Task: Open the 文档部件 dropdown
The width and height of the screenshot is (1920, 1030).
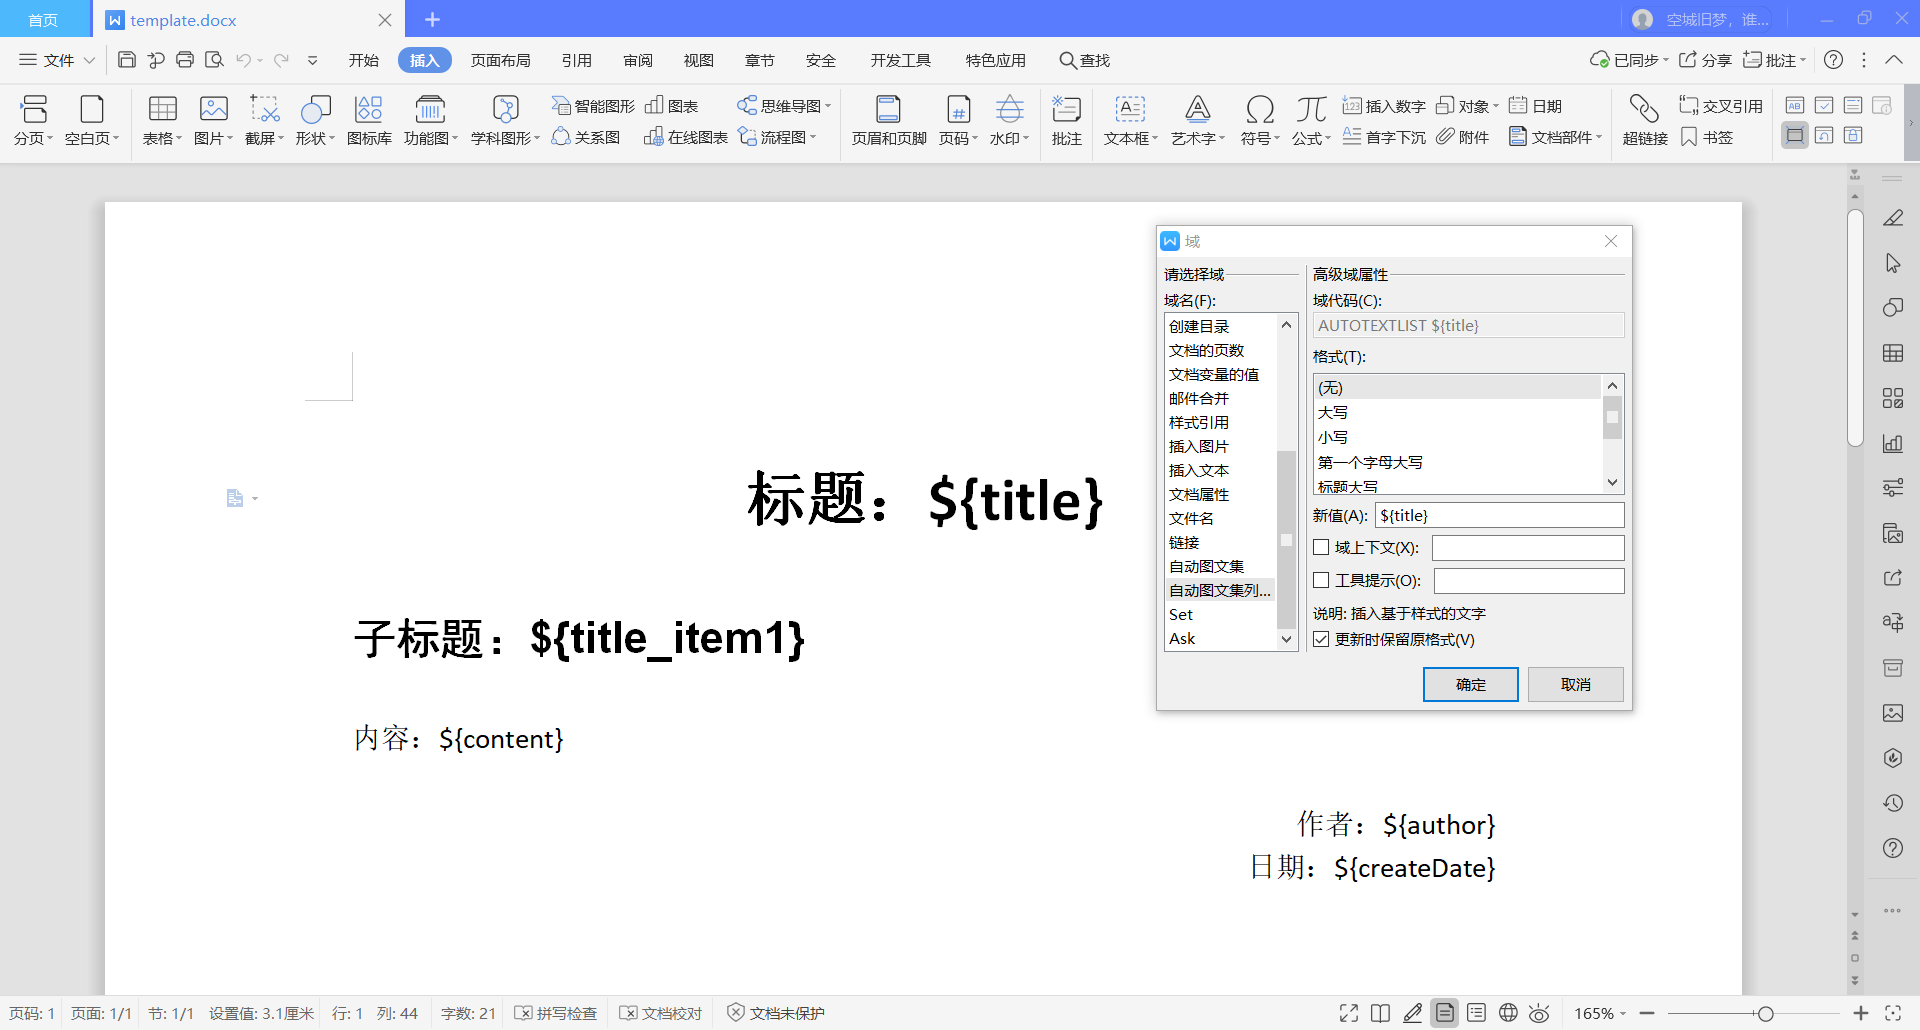Action: tap(1599, 137)
